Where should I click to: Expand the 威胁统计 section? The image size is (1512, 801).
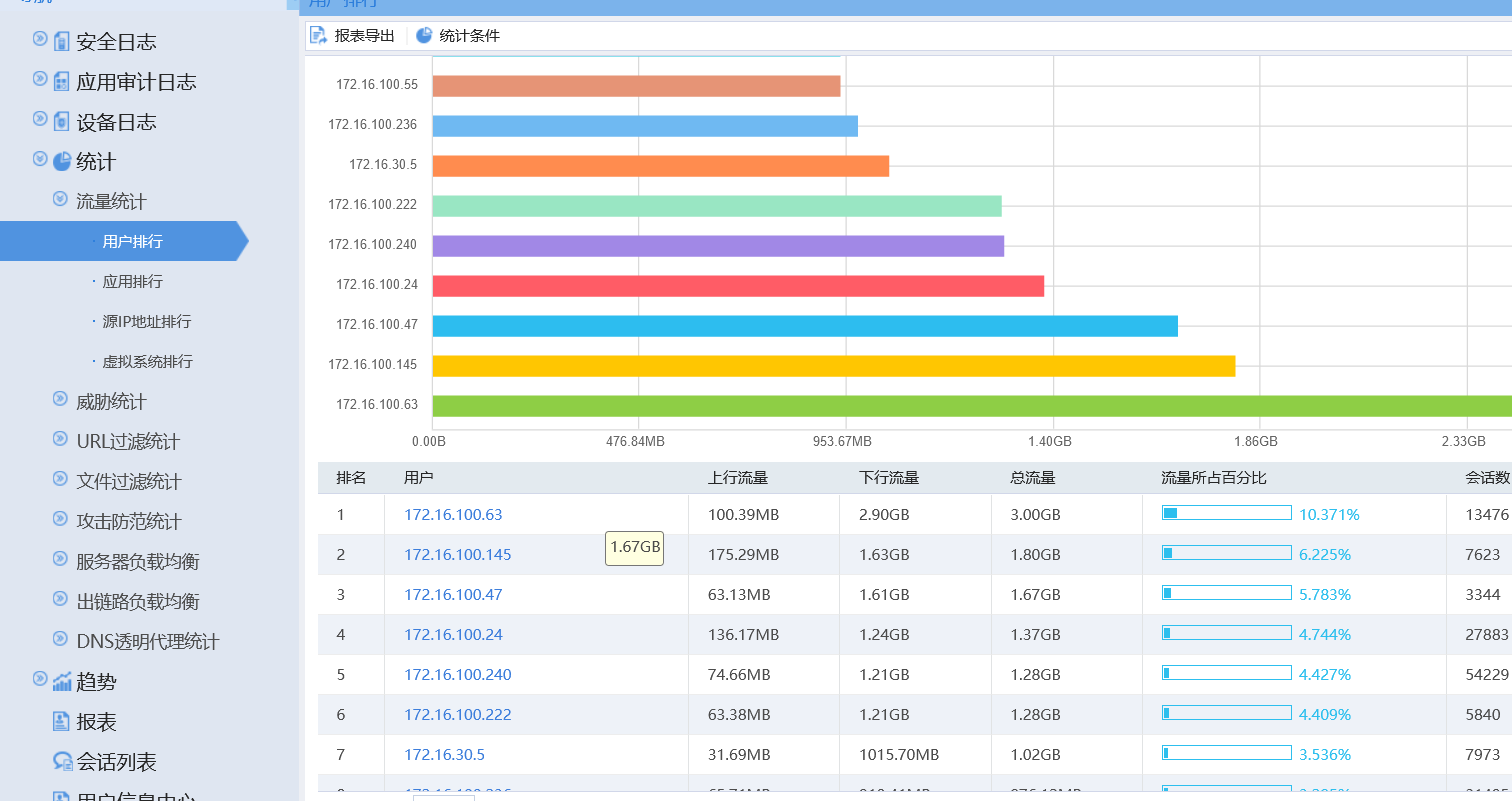coord(60,400)
